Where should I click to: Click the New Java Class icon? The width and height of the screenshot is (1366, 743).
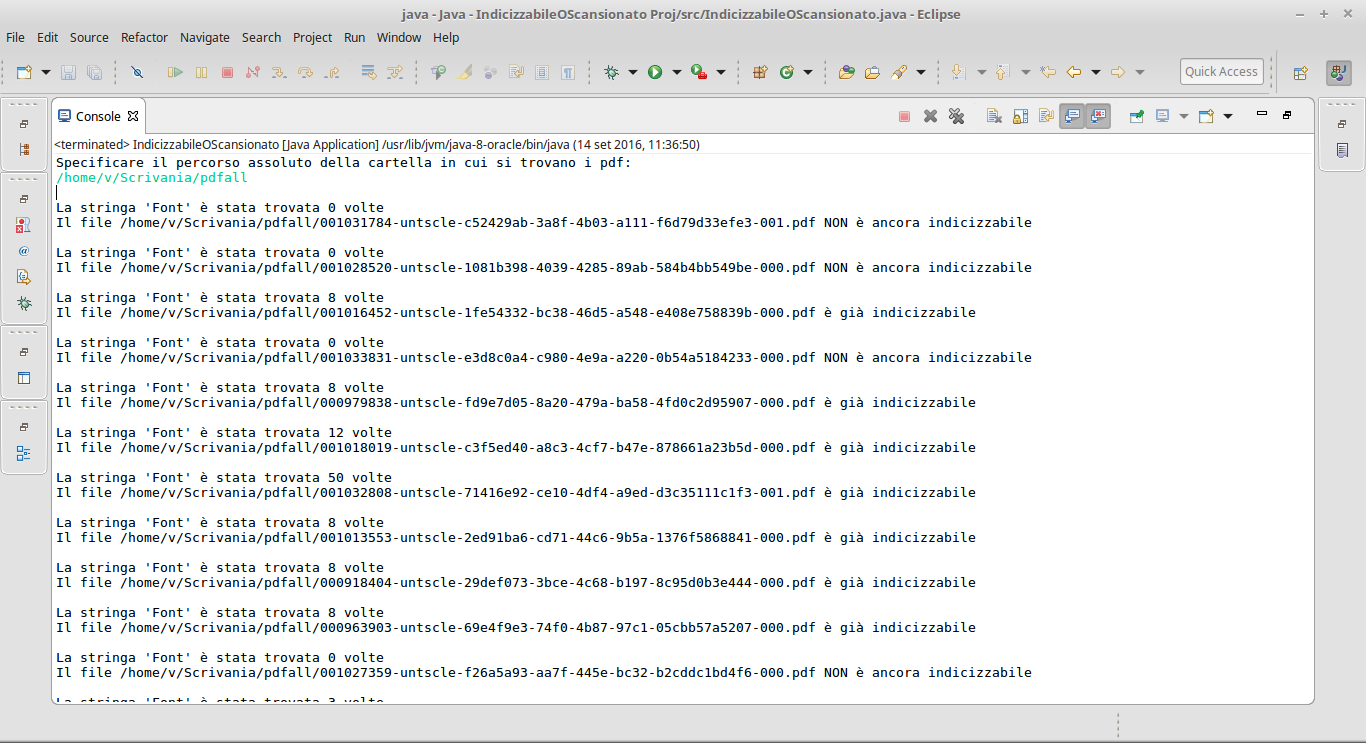(x=786, y=72)
